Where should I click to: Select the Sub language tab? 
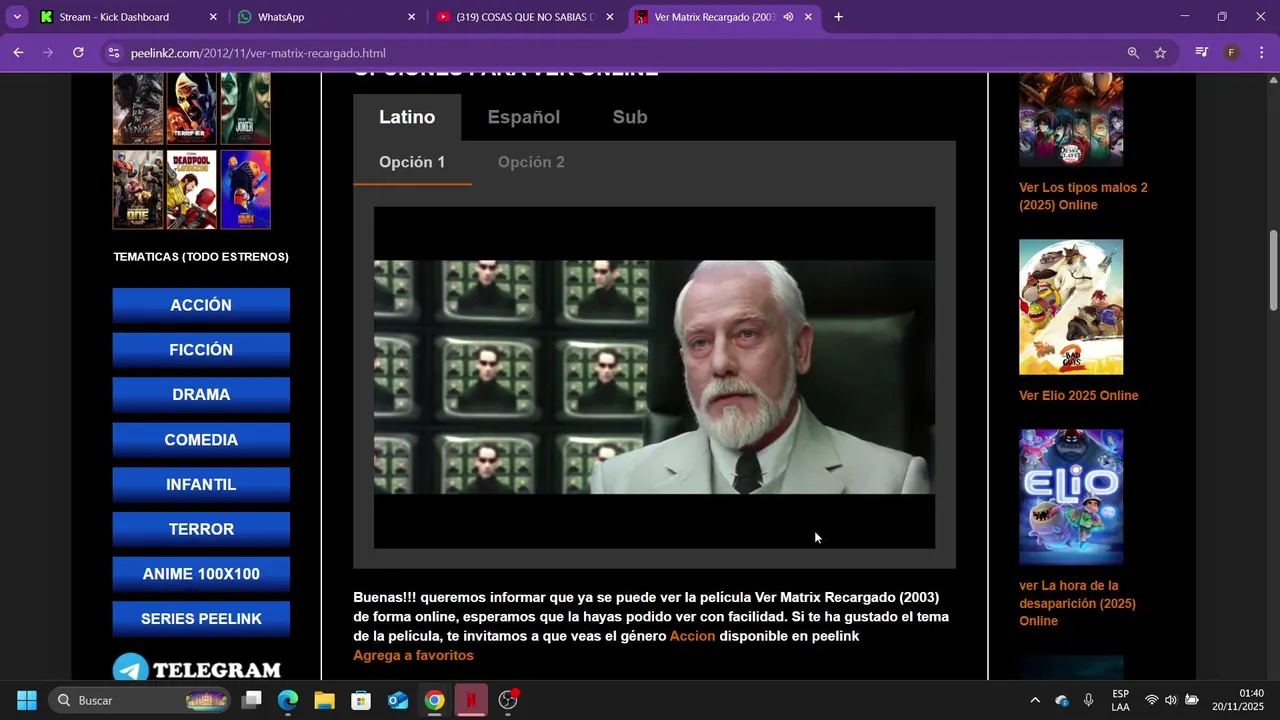[630, 117]
